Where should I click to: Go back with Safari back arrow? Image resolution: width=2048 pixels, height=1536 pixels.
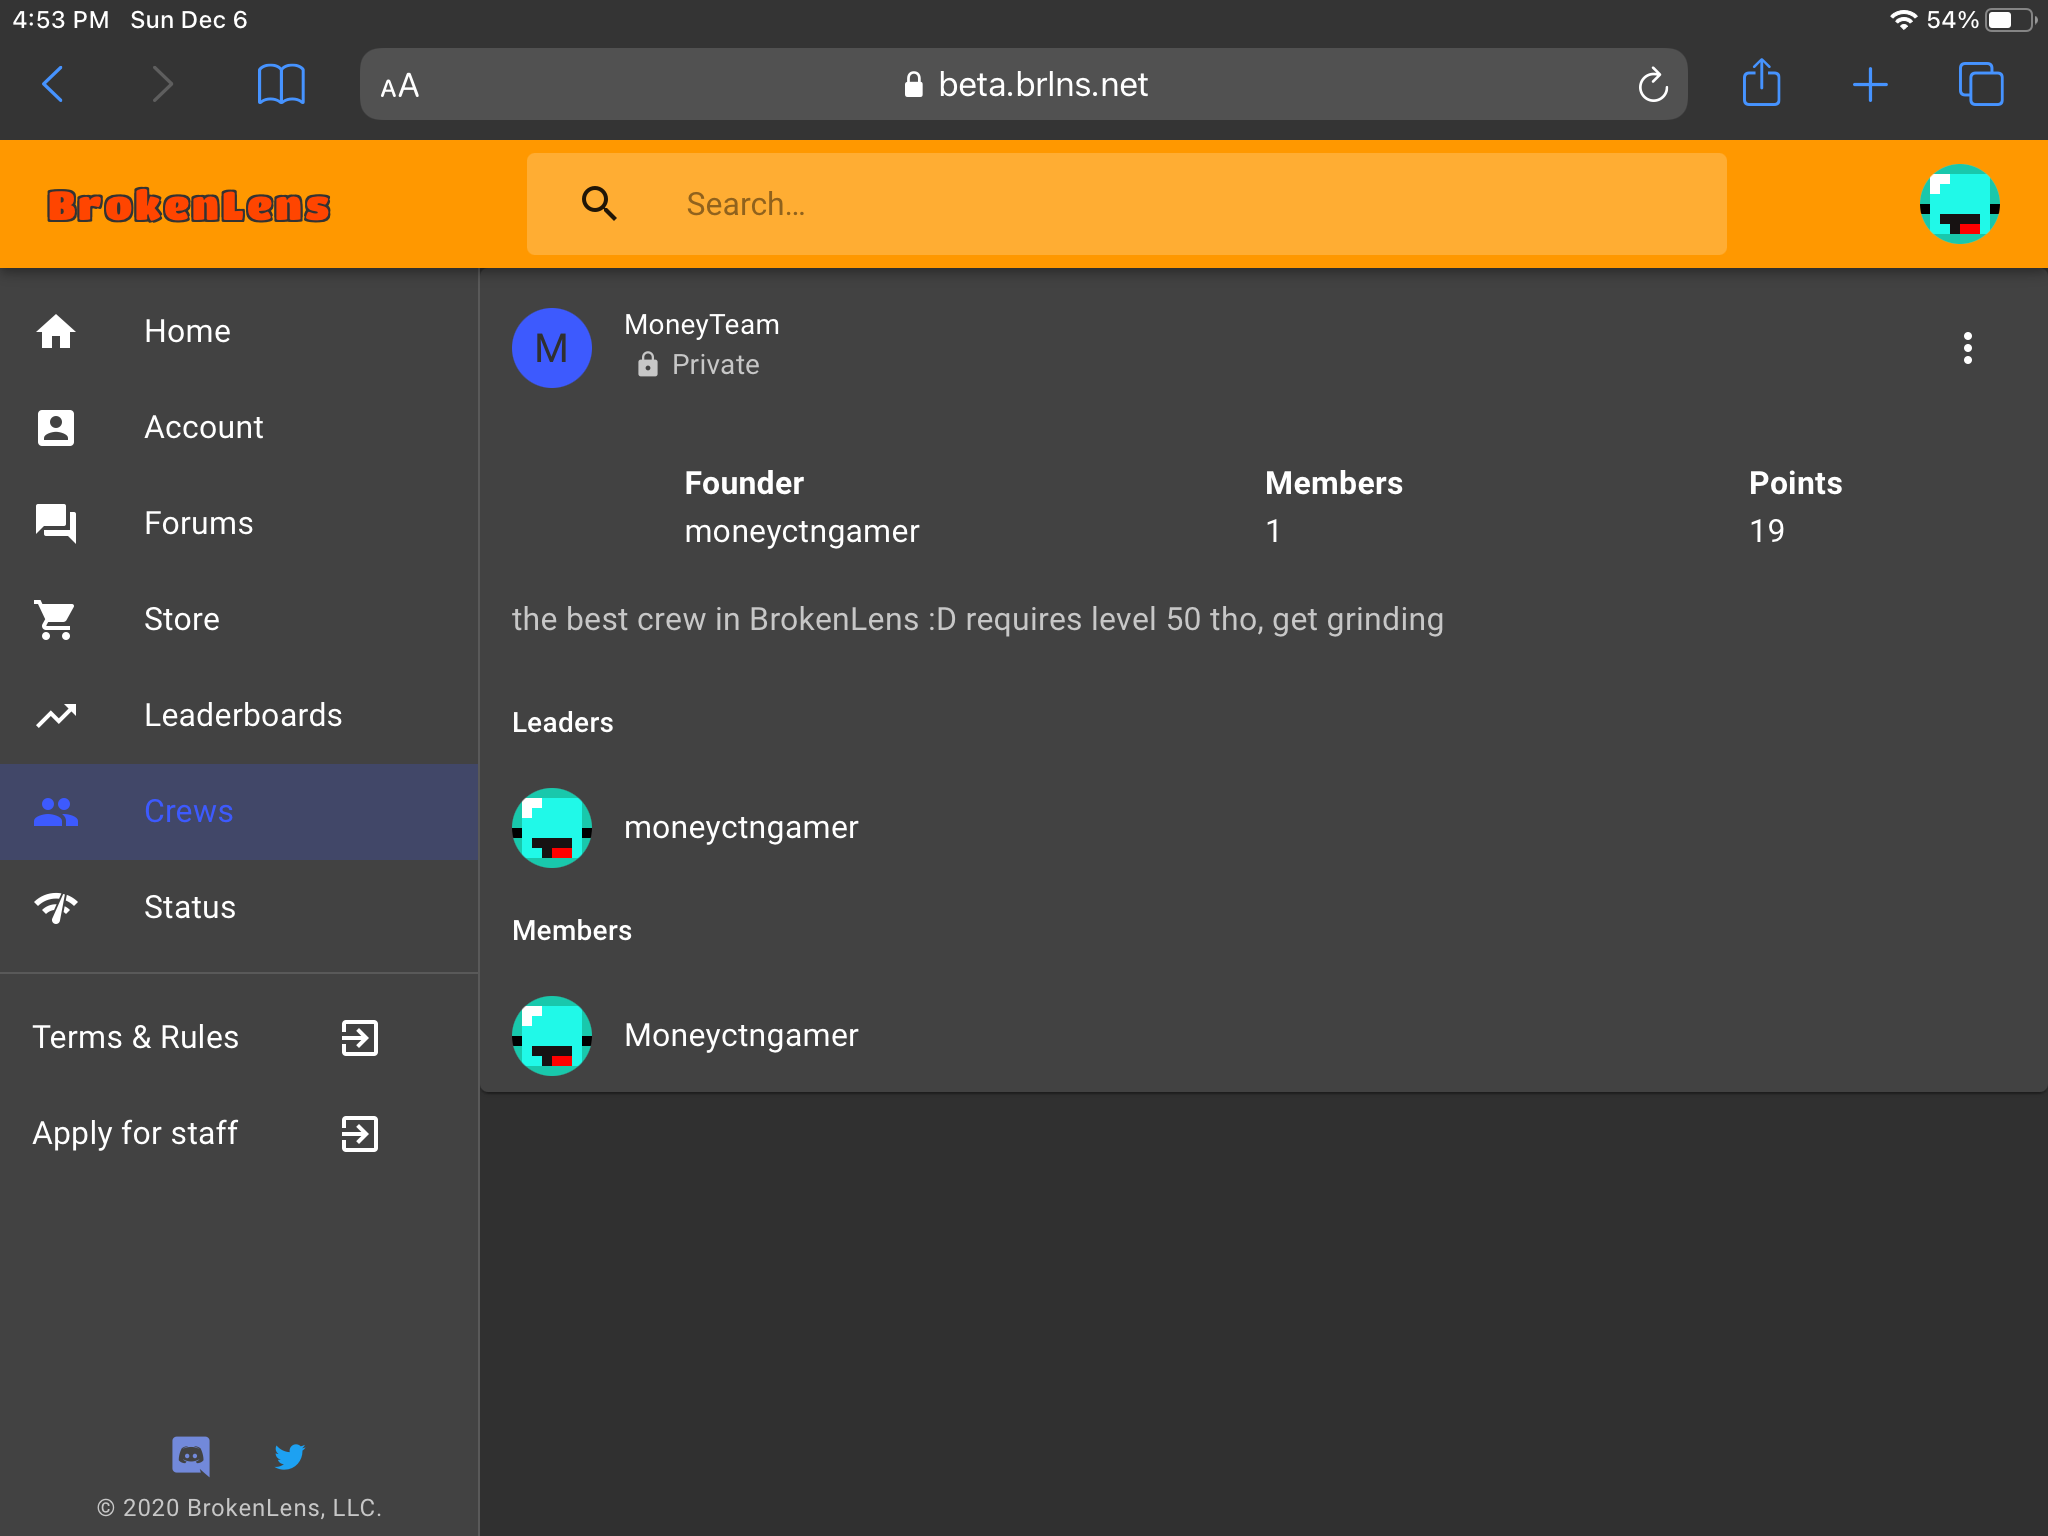pos(53,84)
